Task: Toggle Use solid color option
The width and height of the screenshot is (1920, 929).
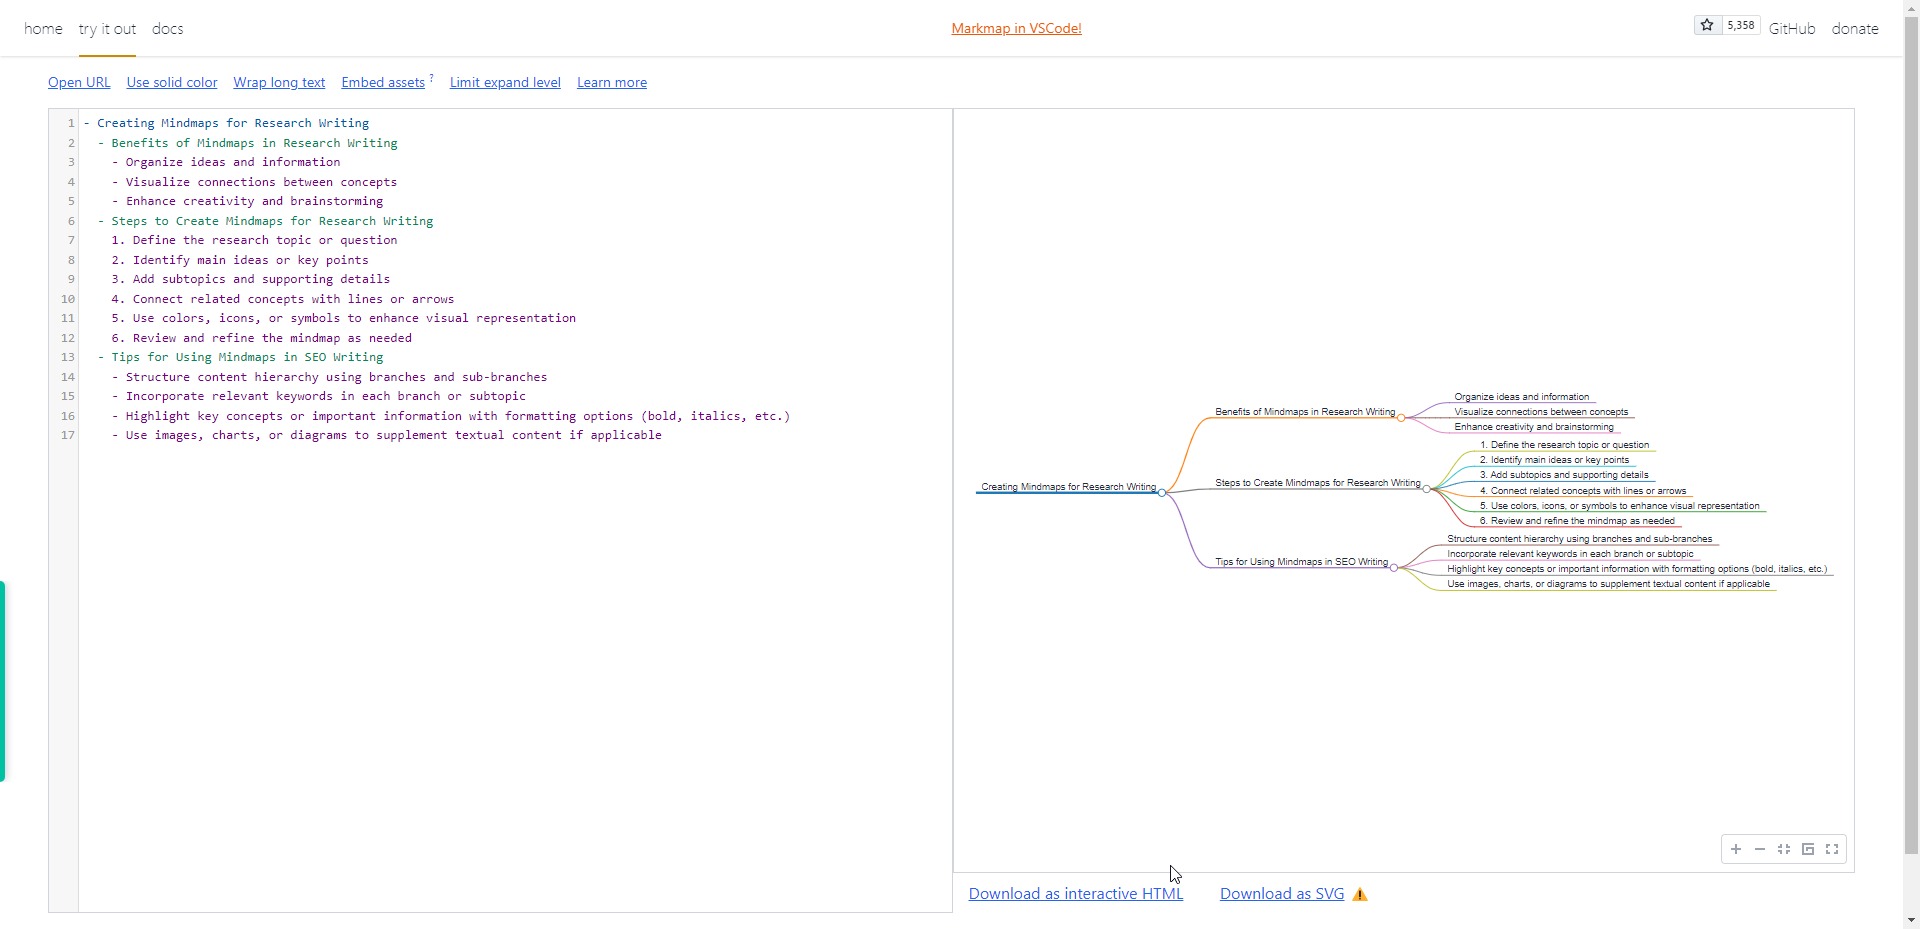Action: tap(172, 83)
